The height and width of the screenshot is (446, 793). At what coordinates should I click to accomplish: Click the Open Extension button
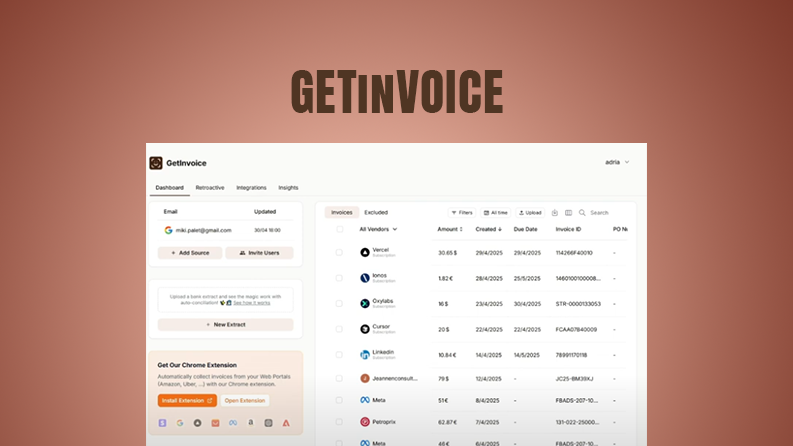245,400
